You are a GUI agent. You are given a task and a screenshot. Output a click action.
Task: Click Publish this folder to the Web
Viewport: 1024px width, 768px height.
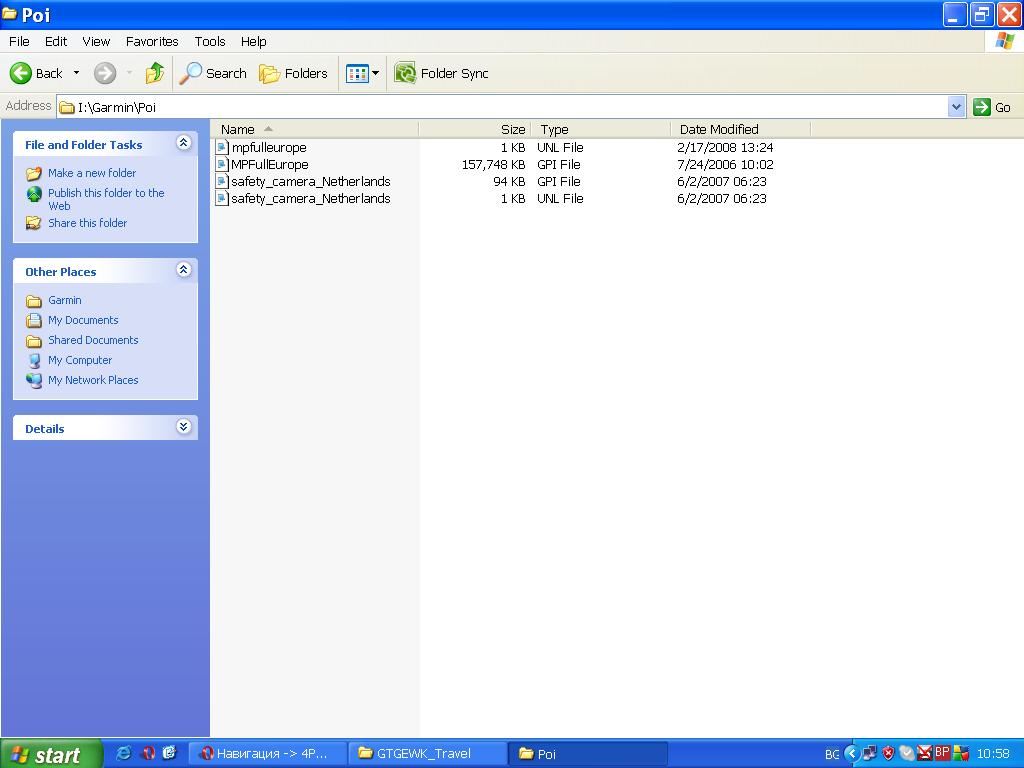coord(106,199)
